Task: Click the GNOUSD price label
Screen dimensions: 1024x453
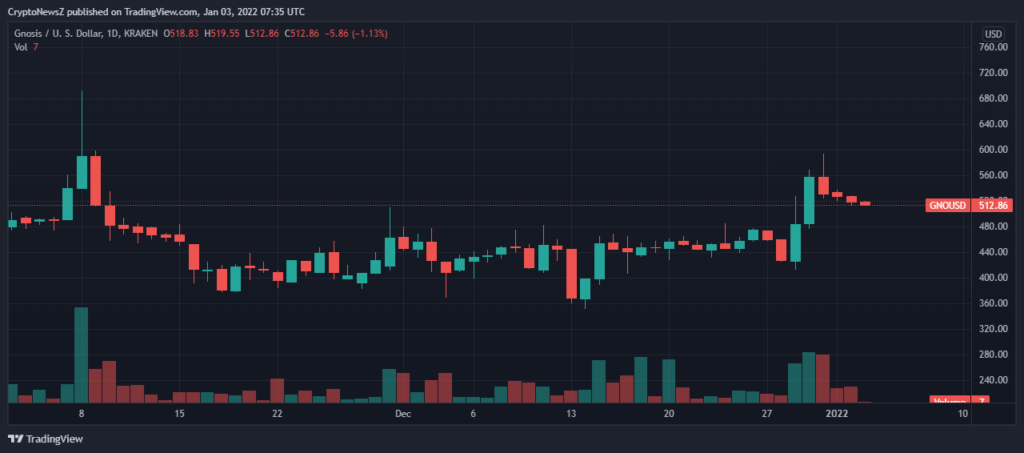Action: tap(948, 206)
